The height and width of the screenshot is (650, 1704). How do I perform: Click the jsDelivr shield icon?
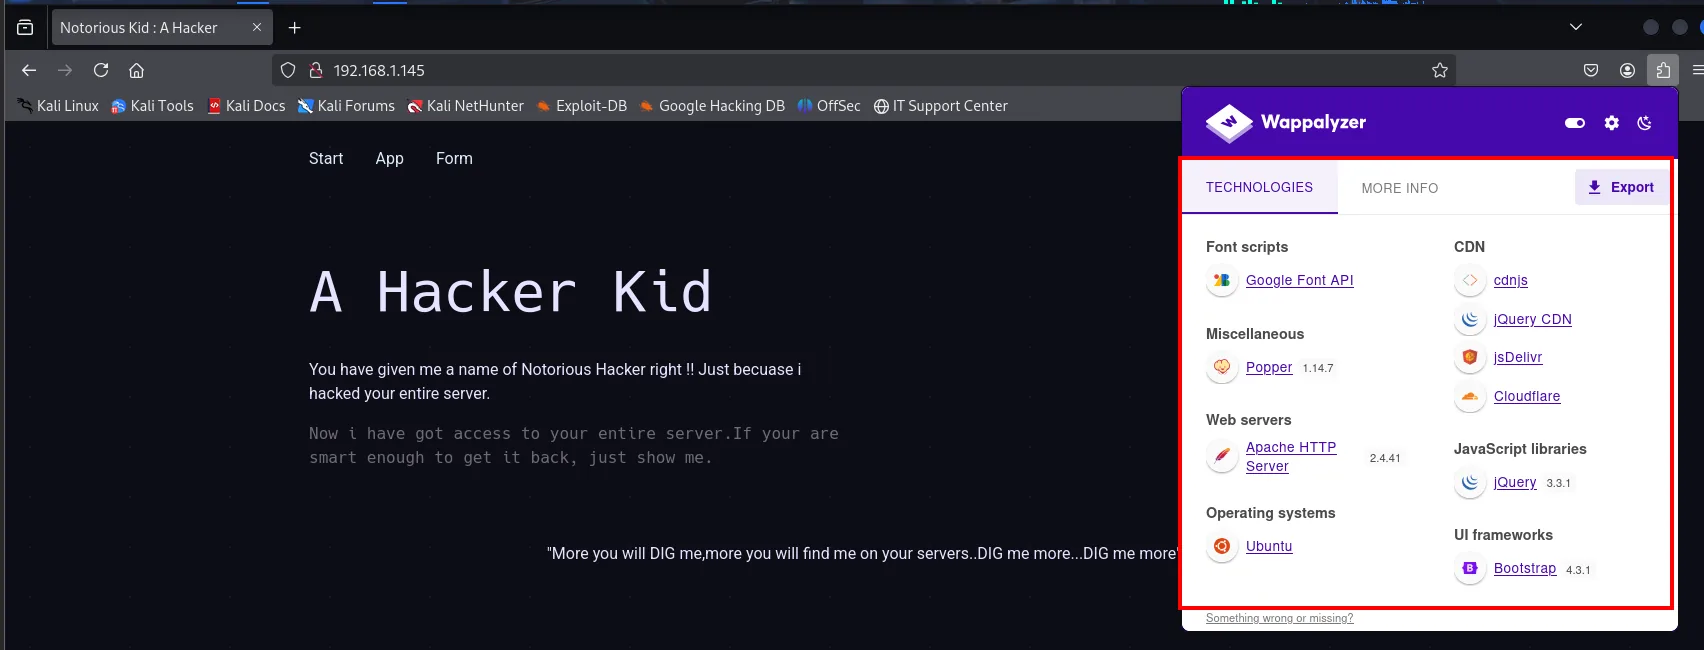click(x=1469, y=358)
